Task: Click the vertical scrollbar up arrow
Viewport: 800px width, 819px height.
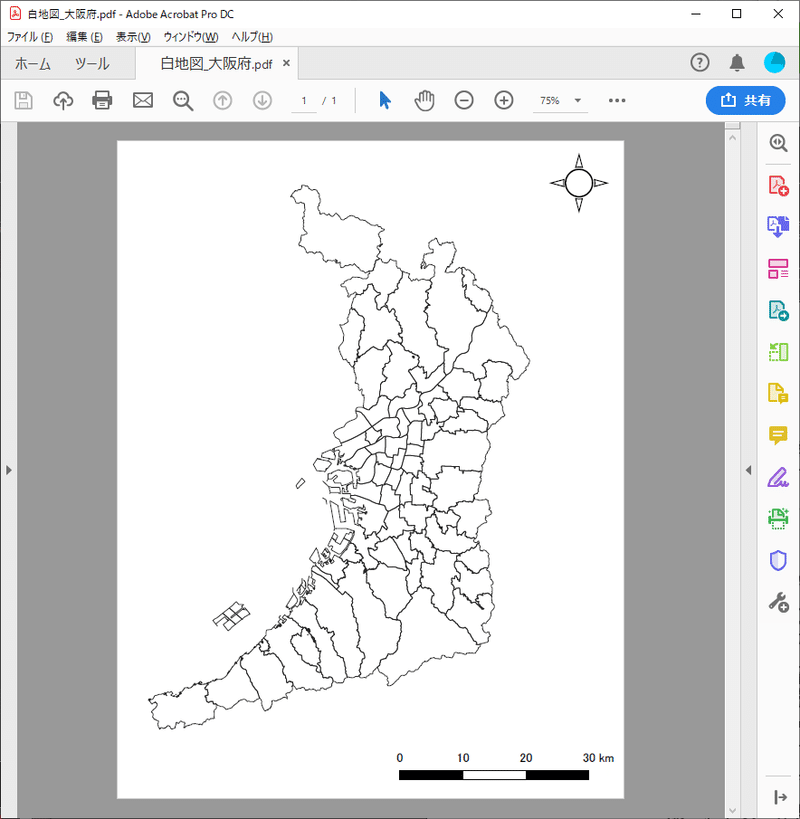Action: pos(732,138)
